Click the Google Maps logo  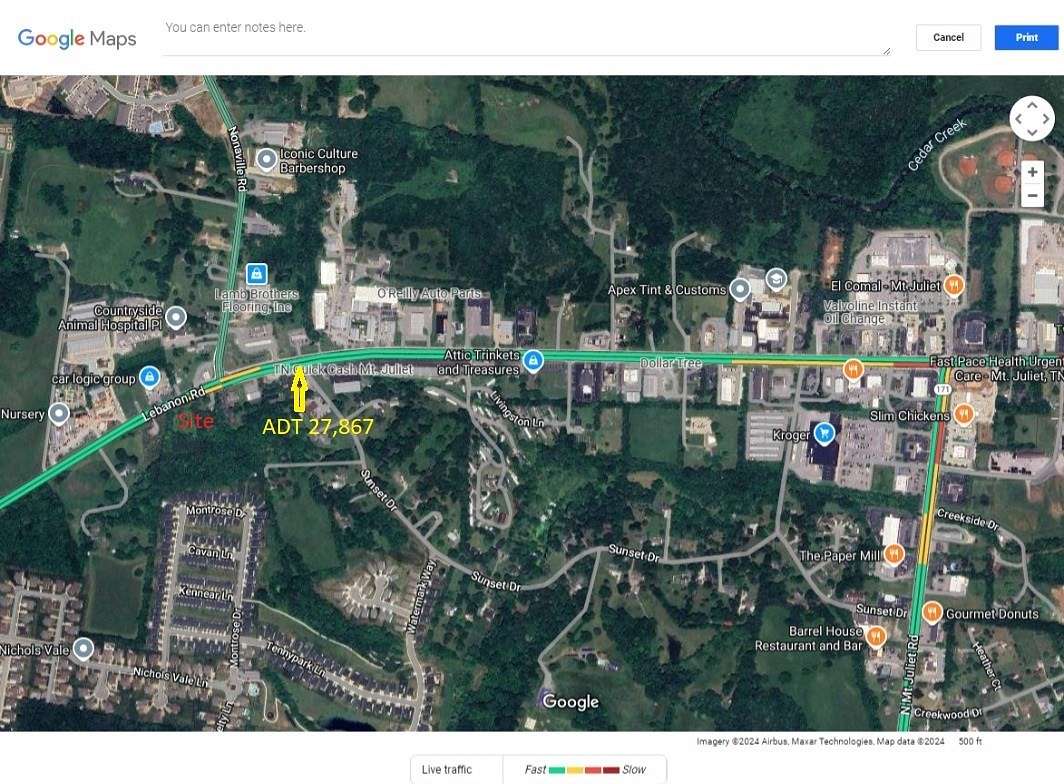click(x=76, y=38)
